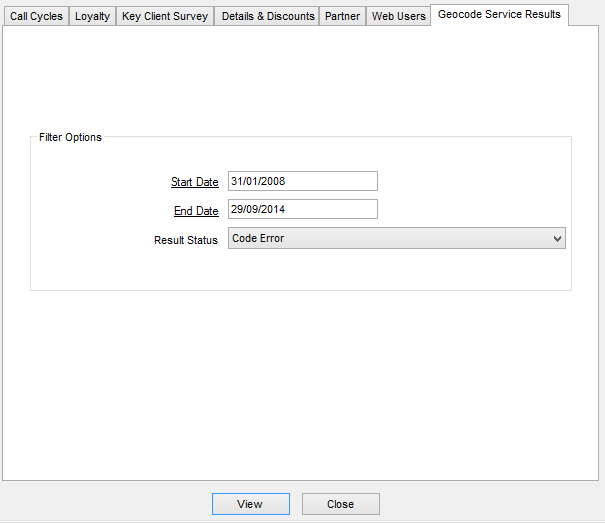Click the Filter Options group heading
605x523 pixels.
point(70,137)
